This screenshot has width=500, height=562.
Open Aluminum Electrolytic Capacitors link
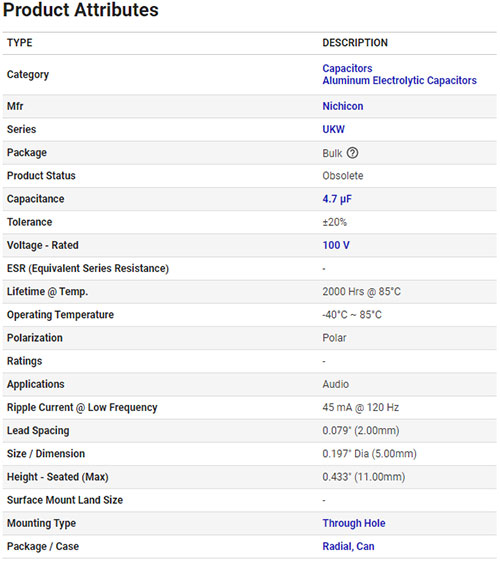[x=399, y=80]
